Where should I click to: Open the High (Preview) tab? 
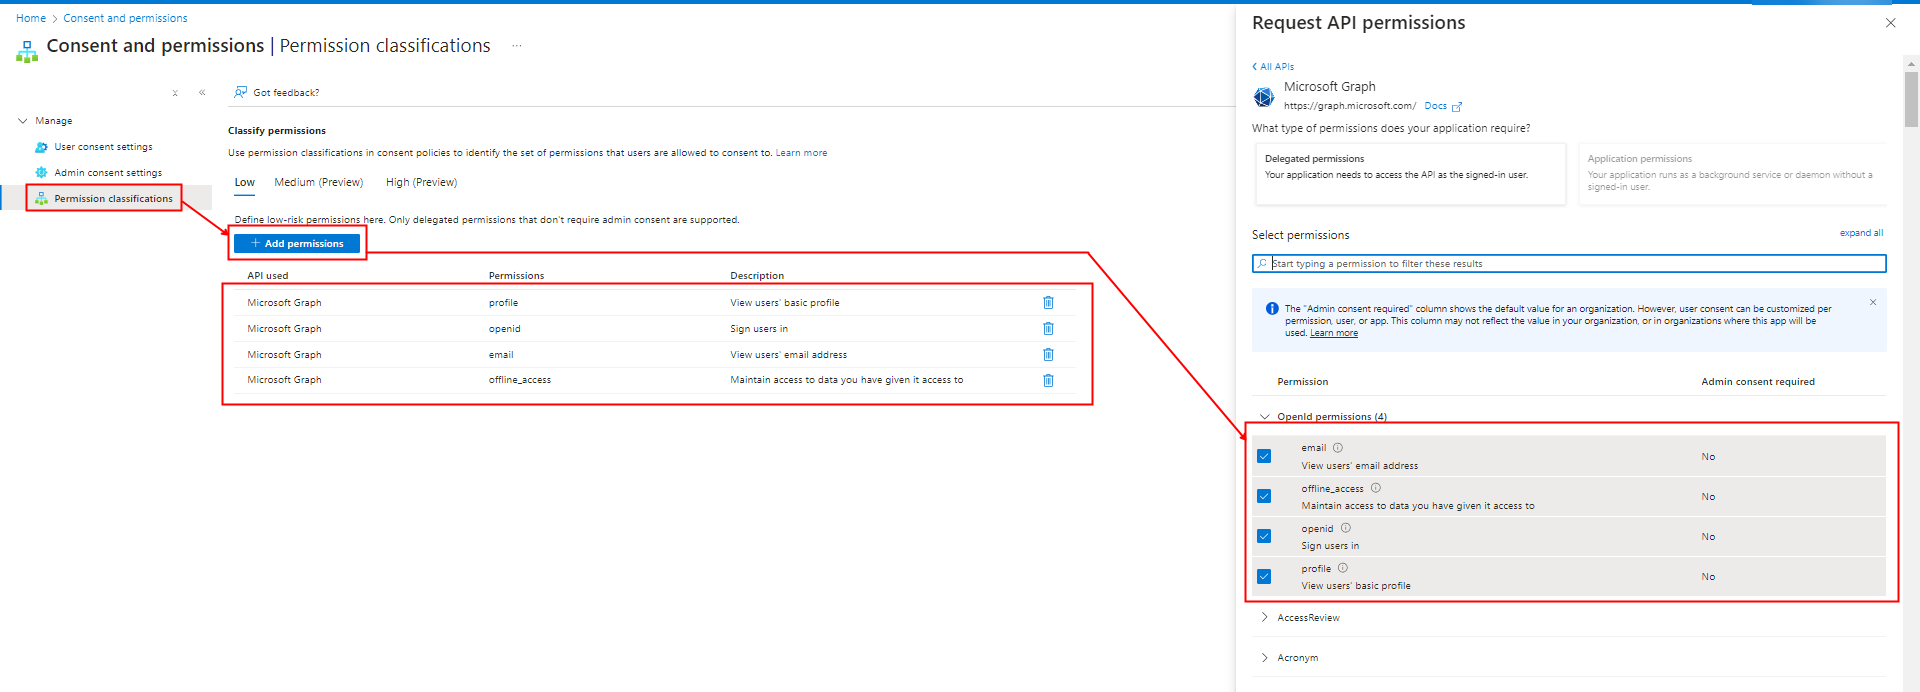point(421,182)
